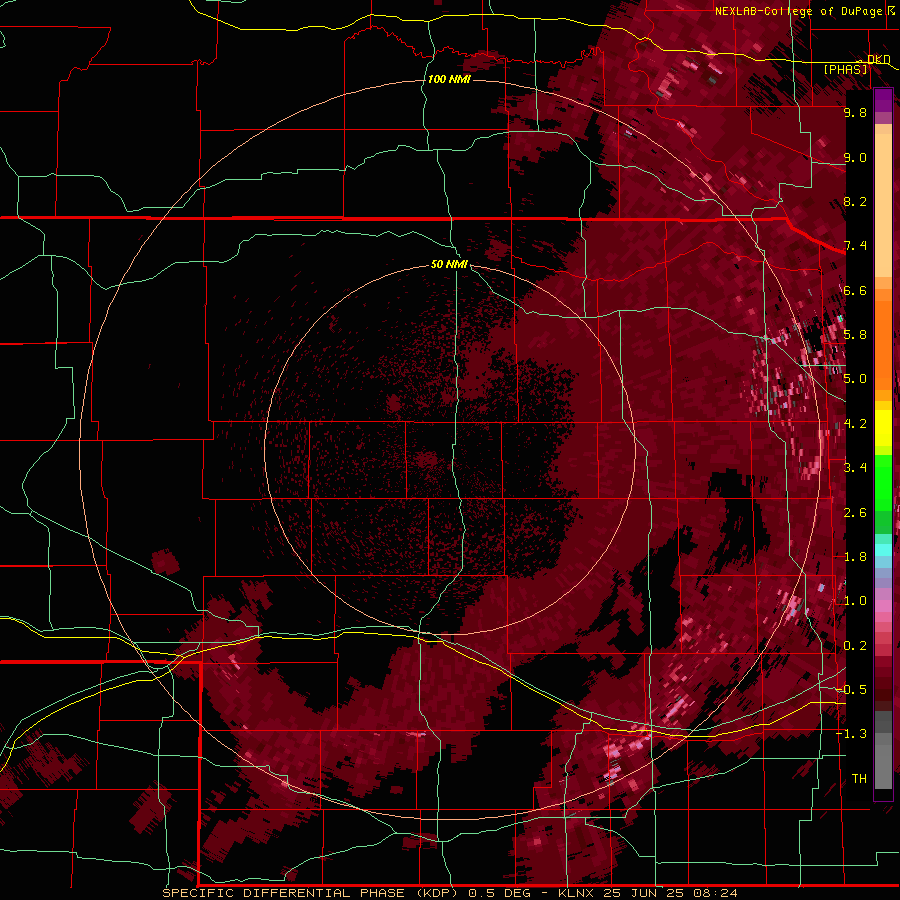Image resolution: width=900 pixels, height=900 pixels.
Task: Pick the peach band of the color bar
Action: (x=883, y=205)
